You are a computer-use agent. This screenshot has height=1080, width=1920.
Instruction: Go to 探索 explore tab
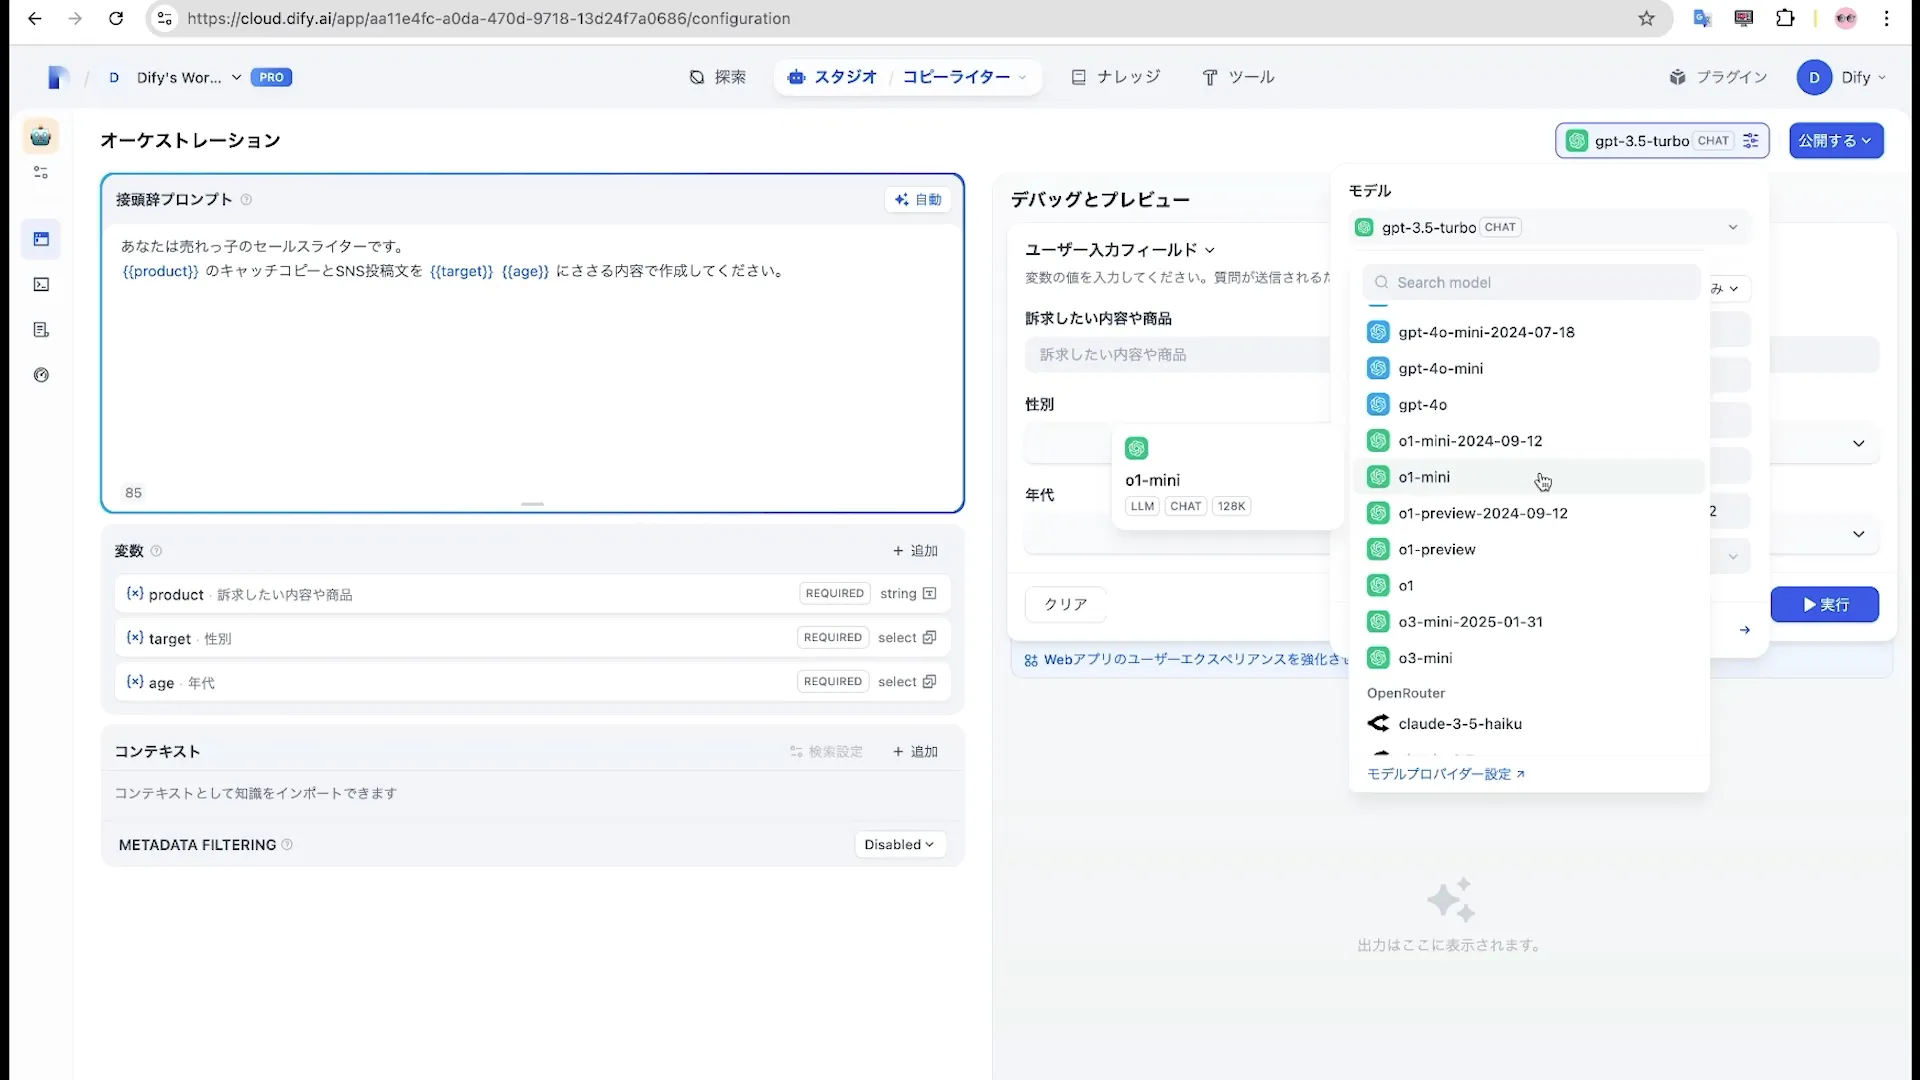point(718,77)
